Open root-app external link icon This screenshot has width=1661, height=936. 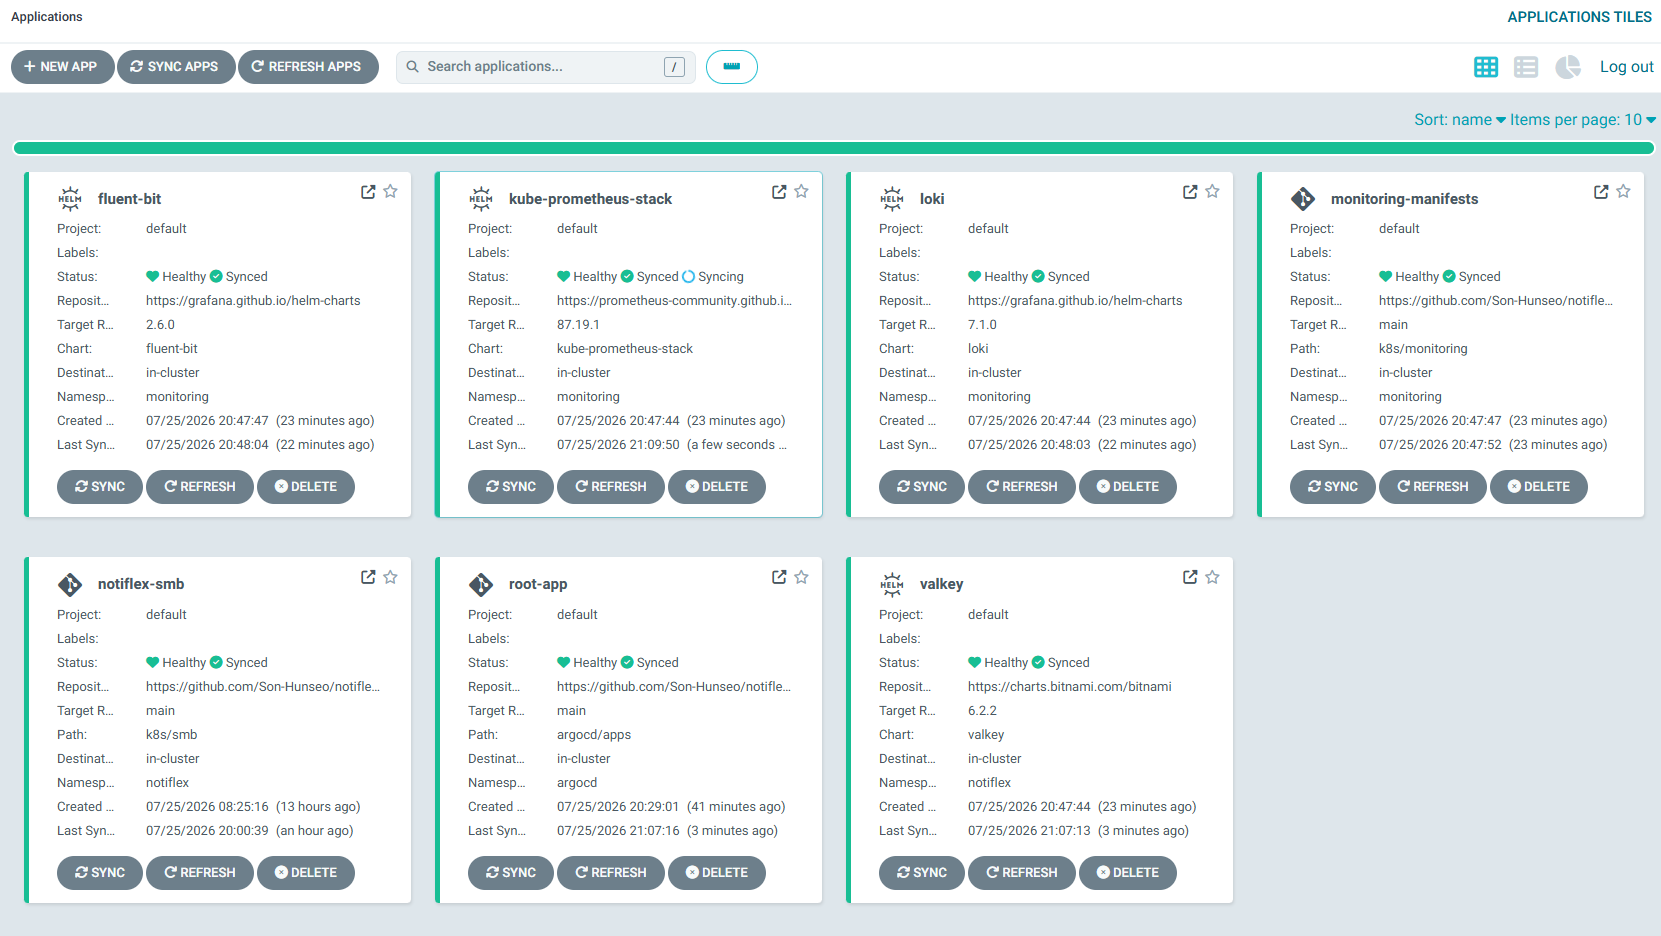click(779, 577)
